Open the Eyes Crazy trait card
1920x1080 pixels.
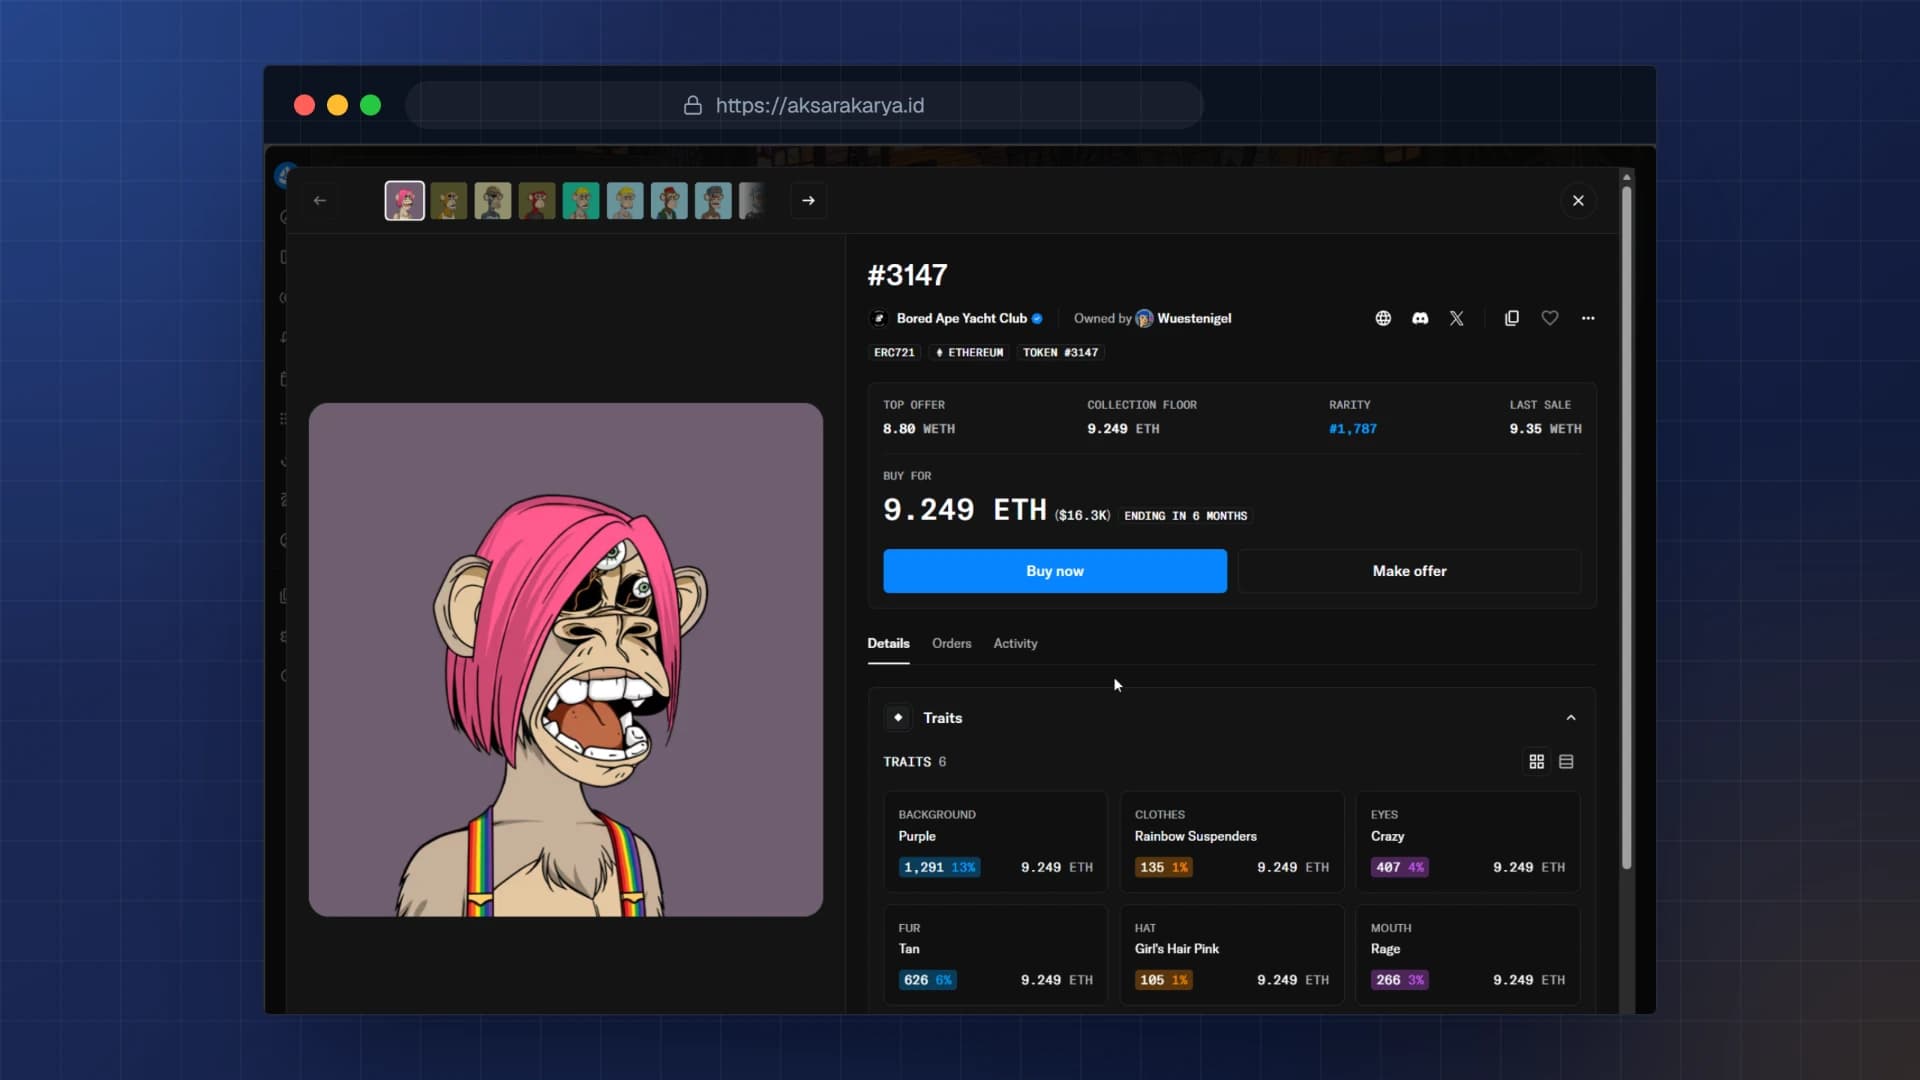point(1467,841)
